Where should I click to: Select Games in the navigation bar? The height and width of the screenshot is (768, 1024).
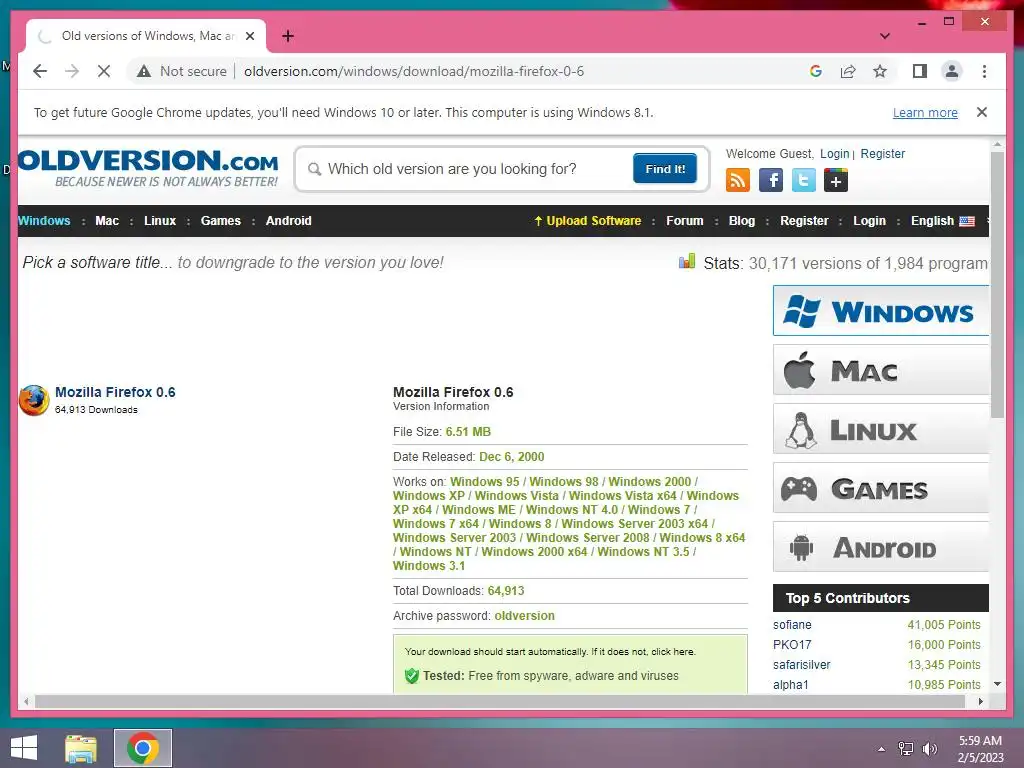[221, 221]
